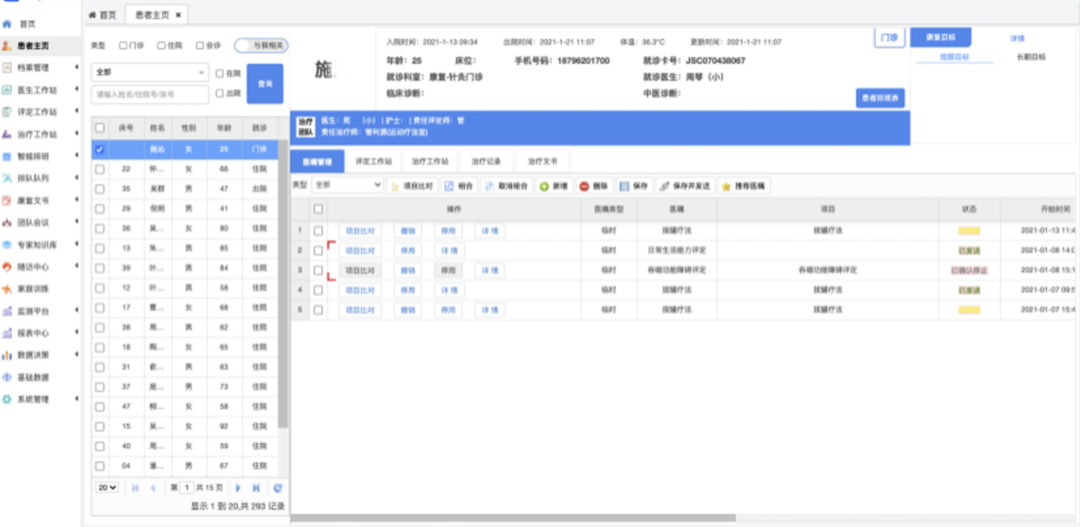Click the 保存 save toolbar button
This screenshot has height=527, width=1080.
point(634,186)
